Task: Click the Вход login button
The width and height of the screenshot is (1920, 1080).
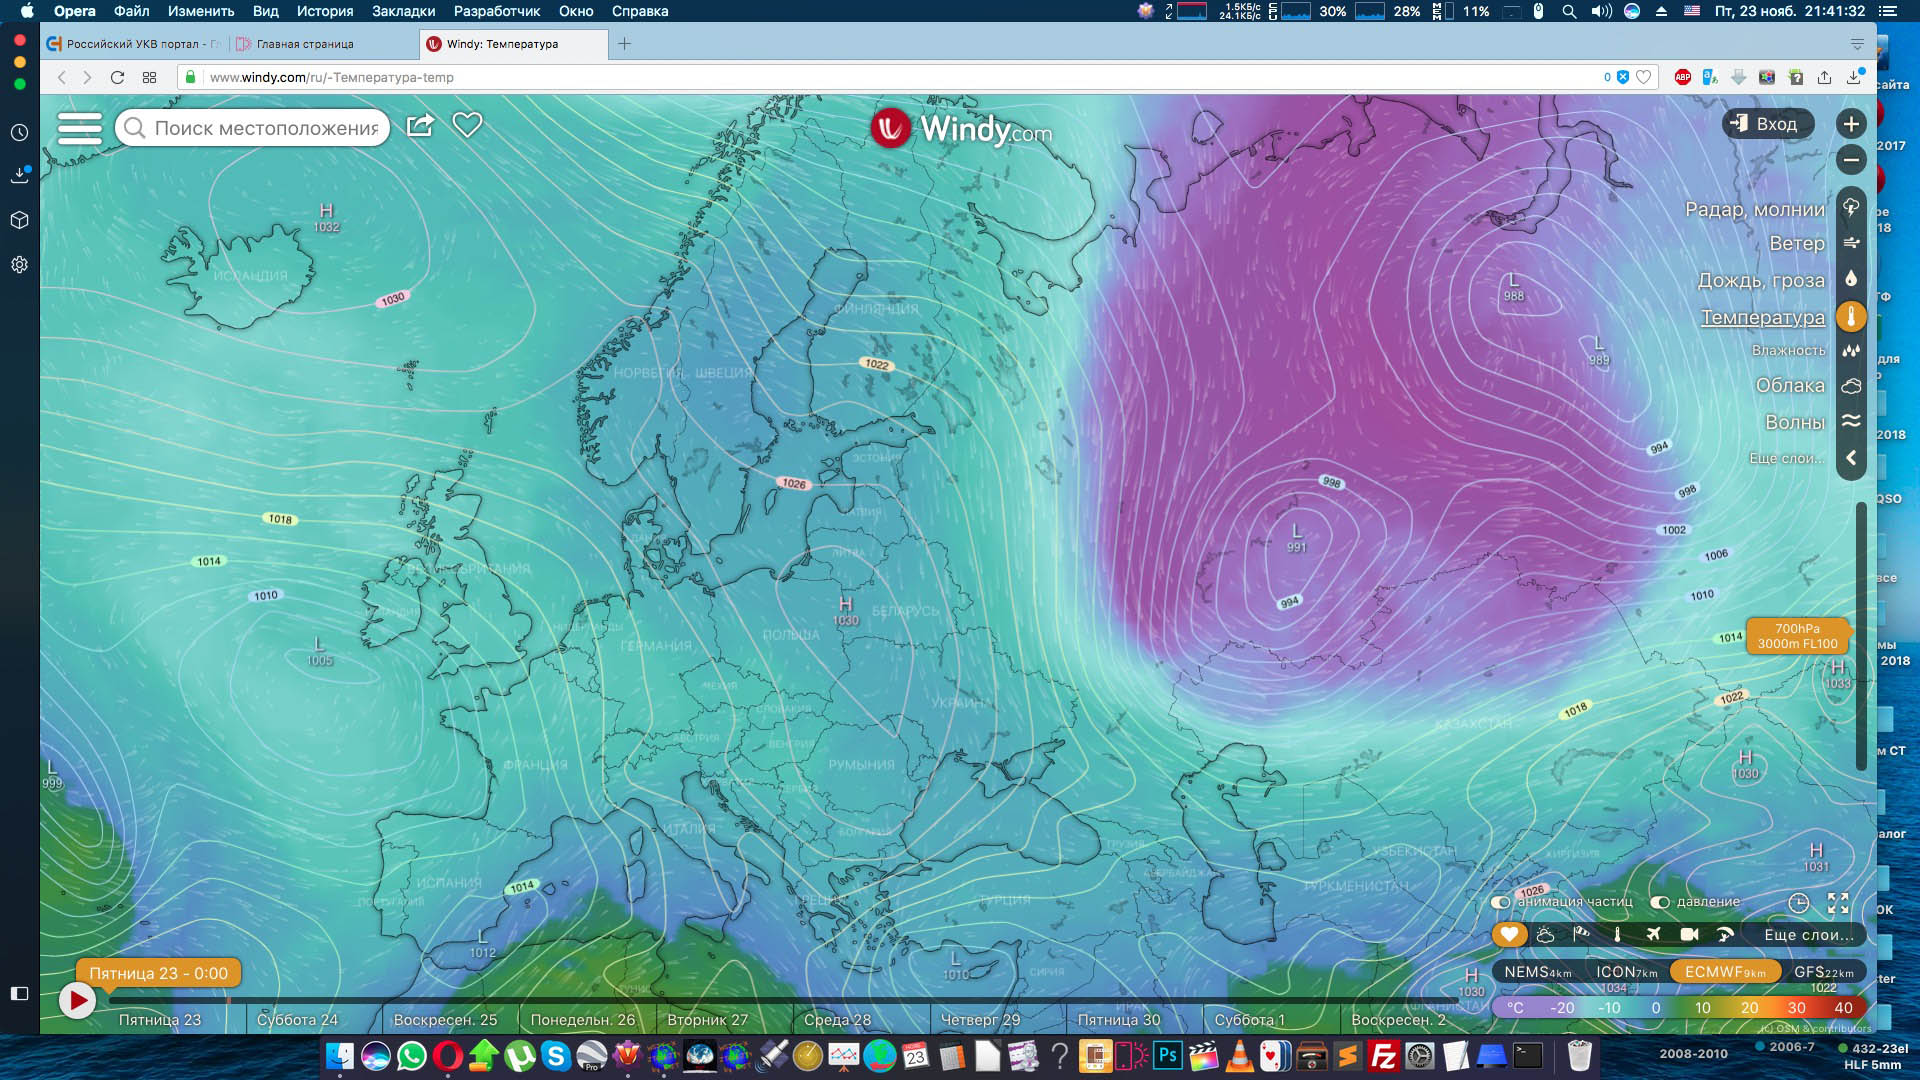Action: click(x=1767, y=124)
